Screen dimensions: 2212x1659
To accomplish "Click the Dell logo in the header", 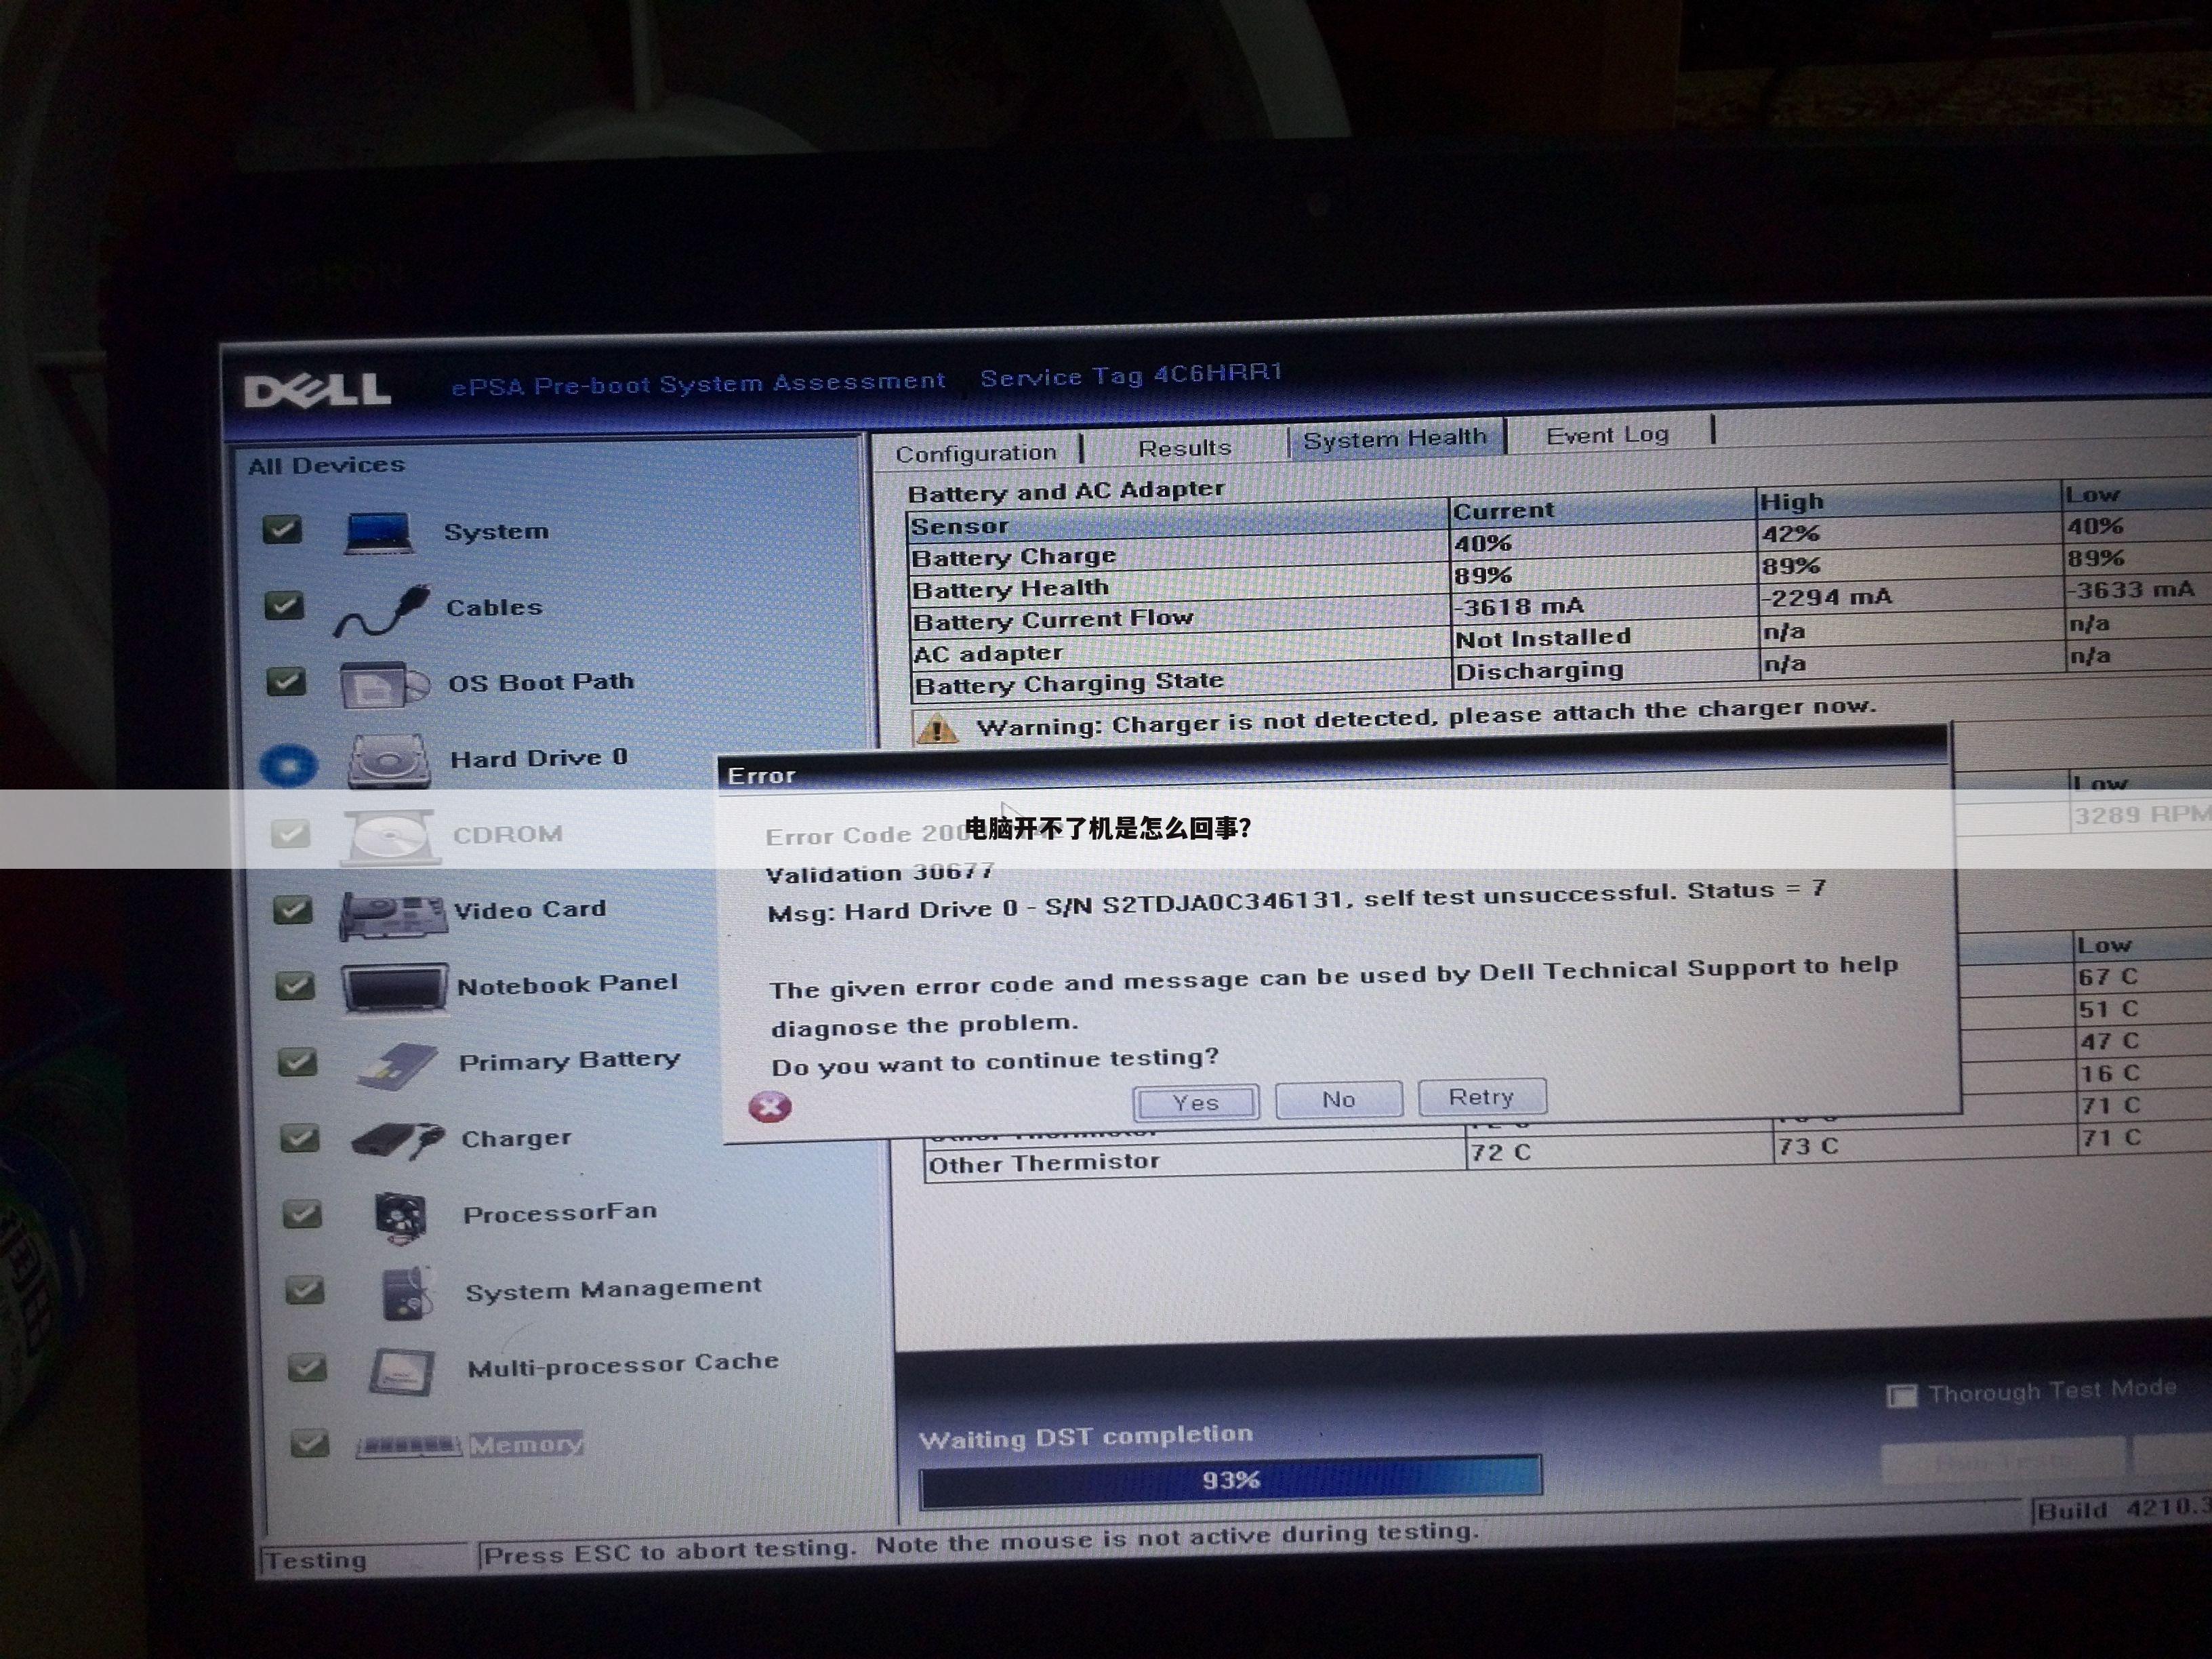I will 317,390.
